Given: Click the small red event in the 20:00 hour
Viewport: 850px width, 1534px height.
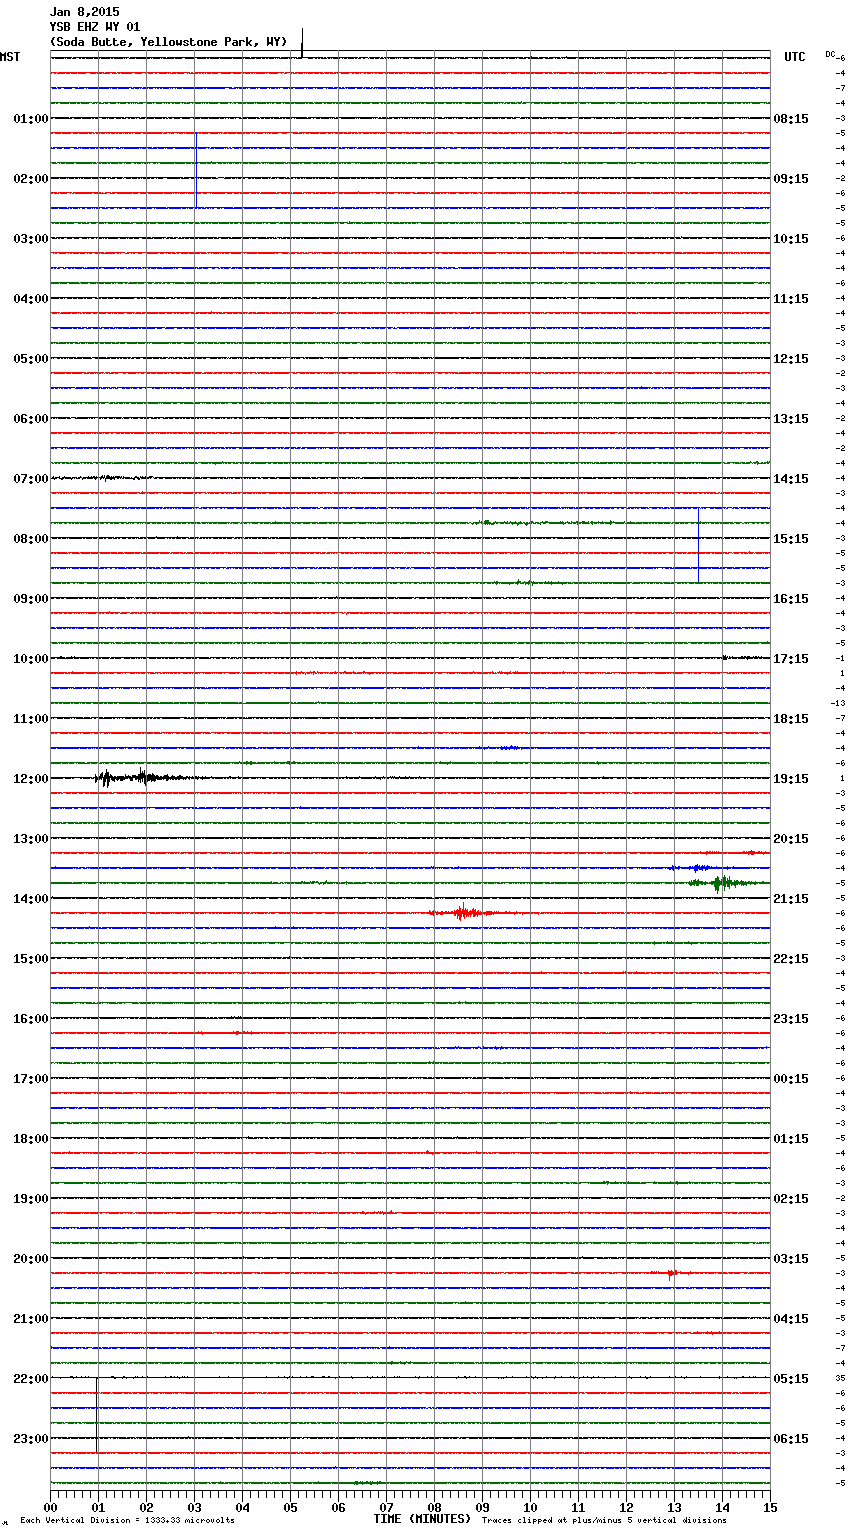Looking at the screenshot, I should click(671, 1273).
